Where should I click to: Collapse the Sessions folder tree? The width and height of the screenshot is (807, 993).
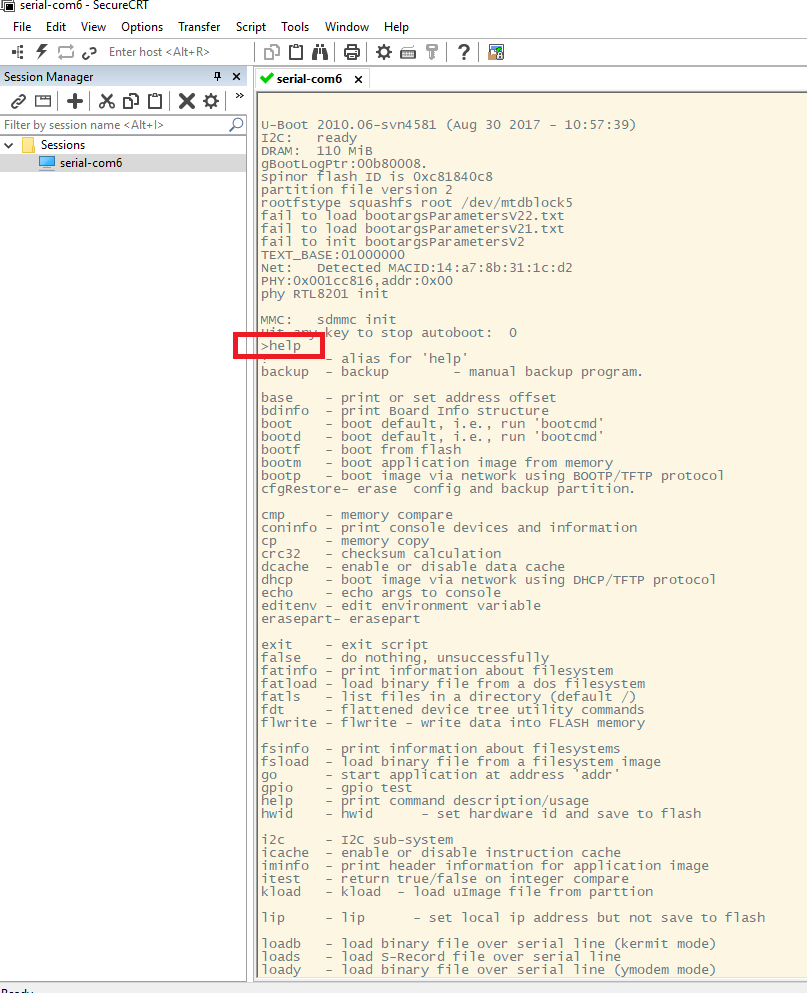pyautogui.click(x=9, y=145)
